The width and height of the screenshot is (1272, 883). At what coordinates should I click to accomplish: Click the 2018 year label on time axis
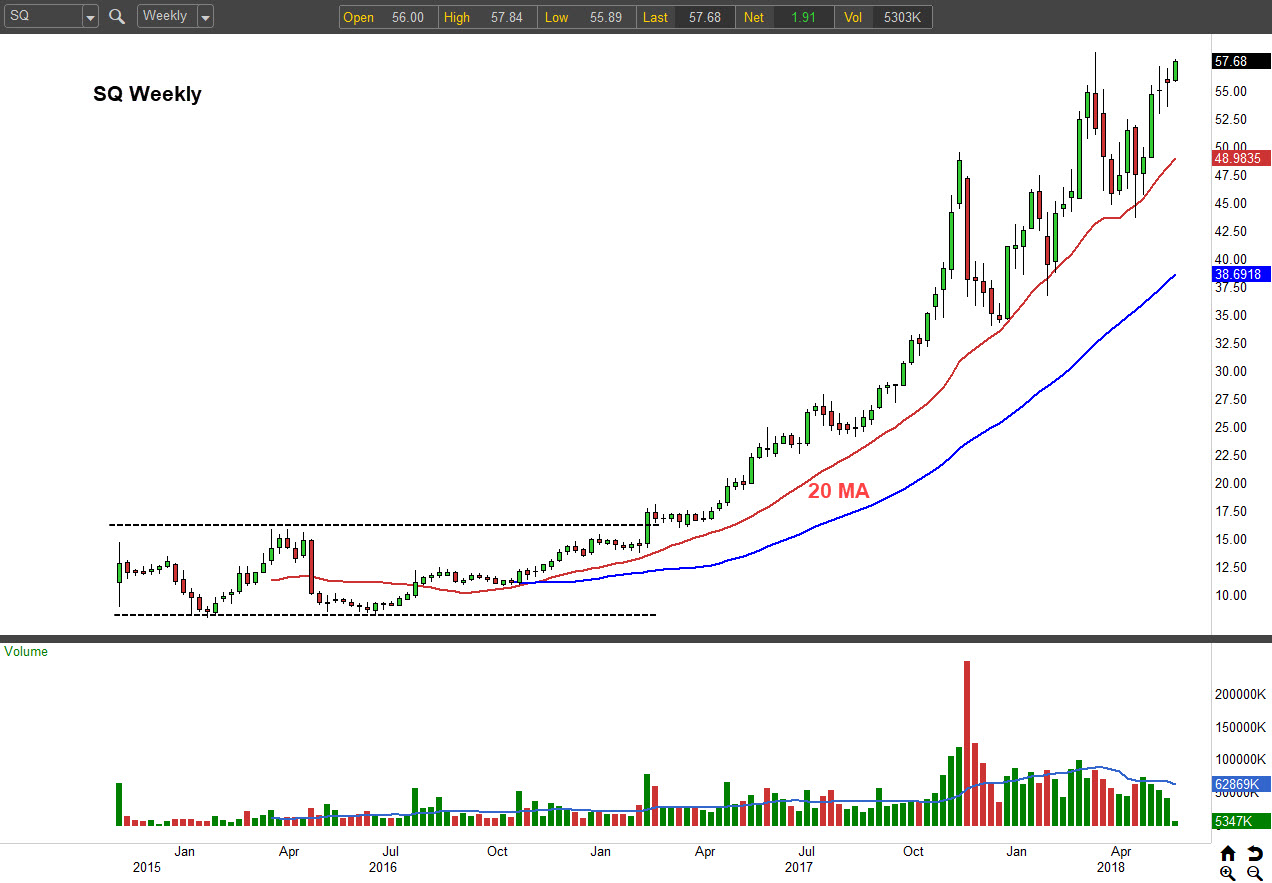pyautogui.click(x=1111, y=867)
